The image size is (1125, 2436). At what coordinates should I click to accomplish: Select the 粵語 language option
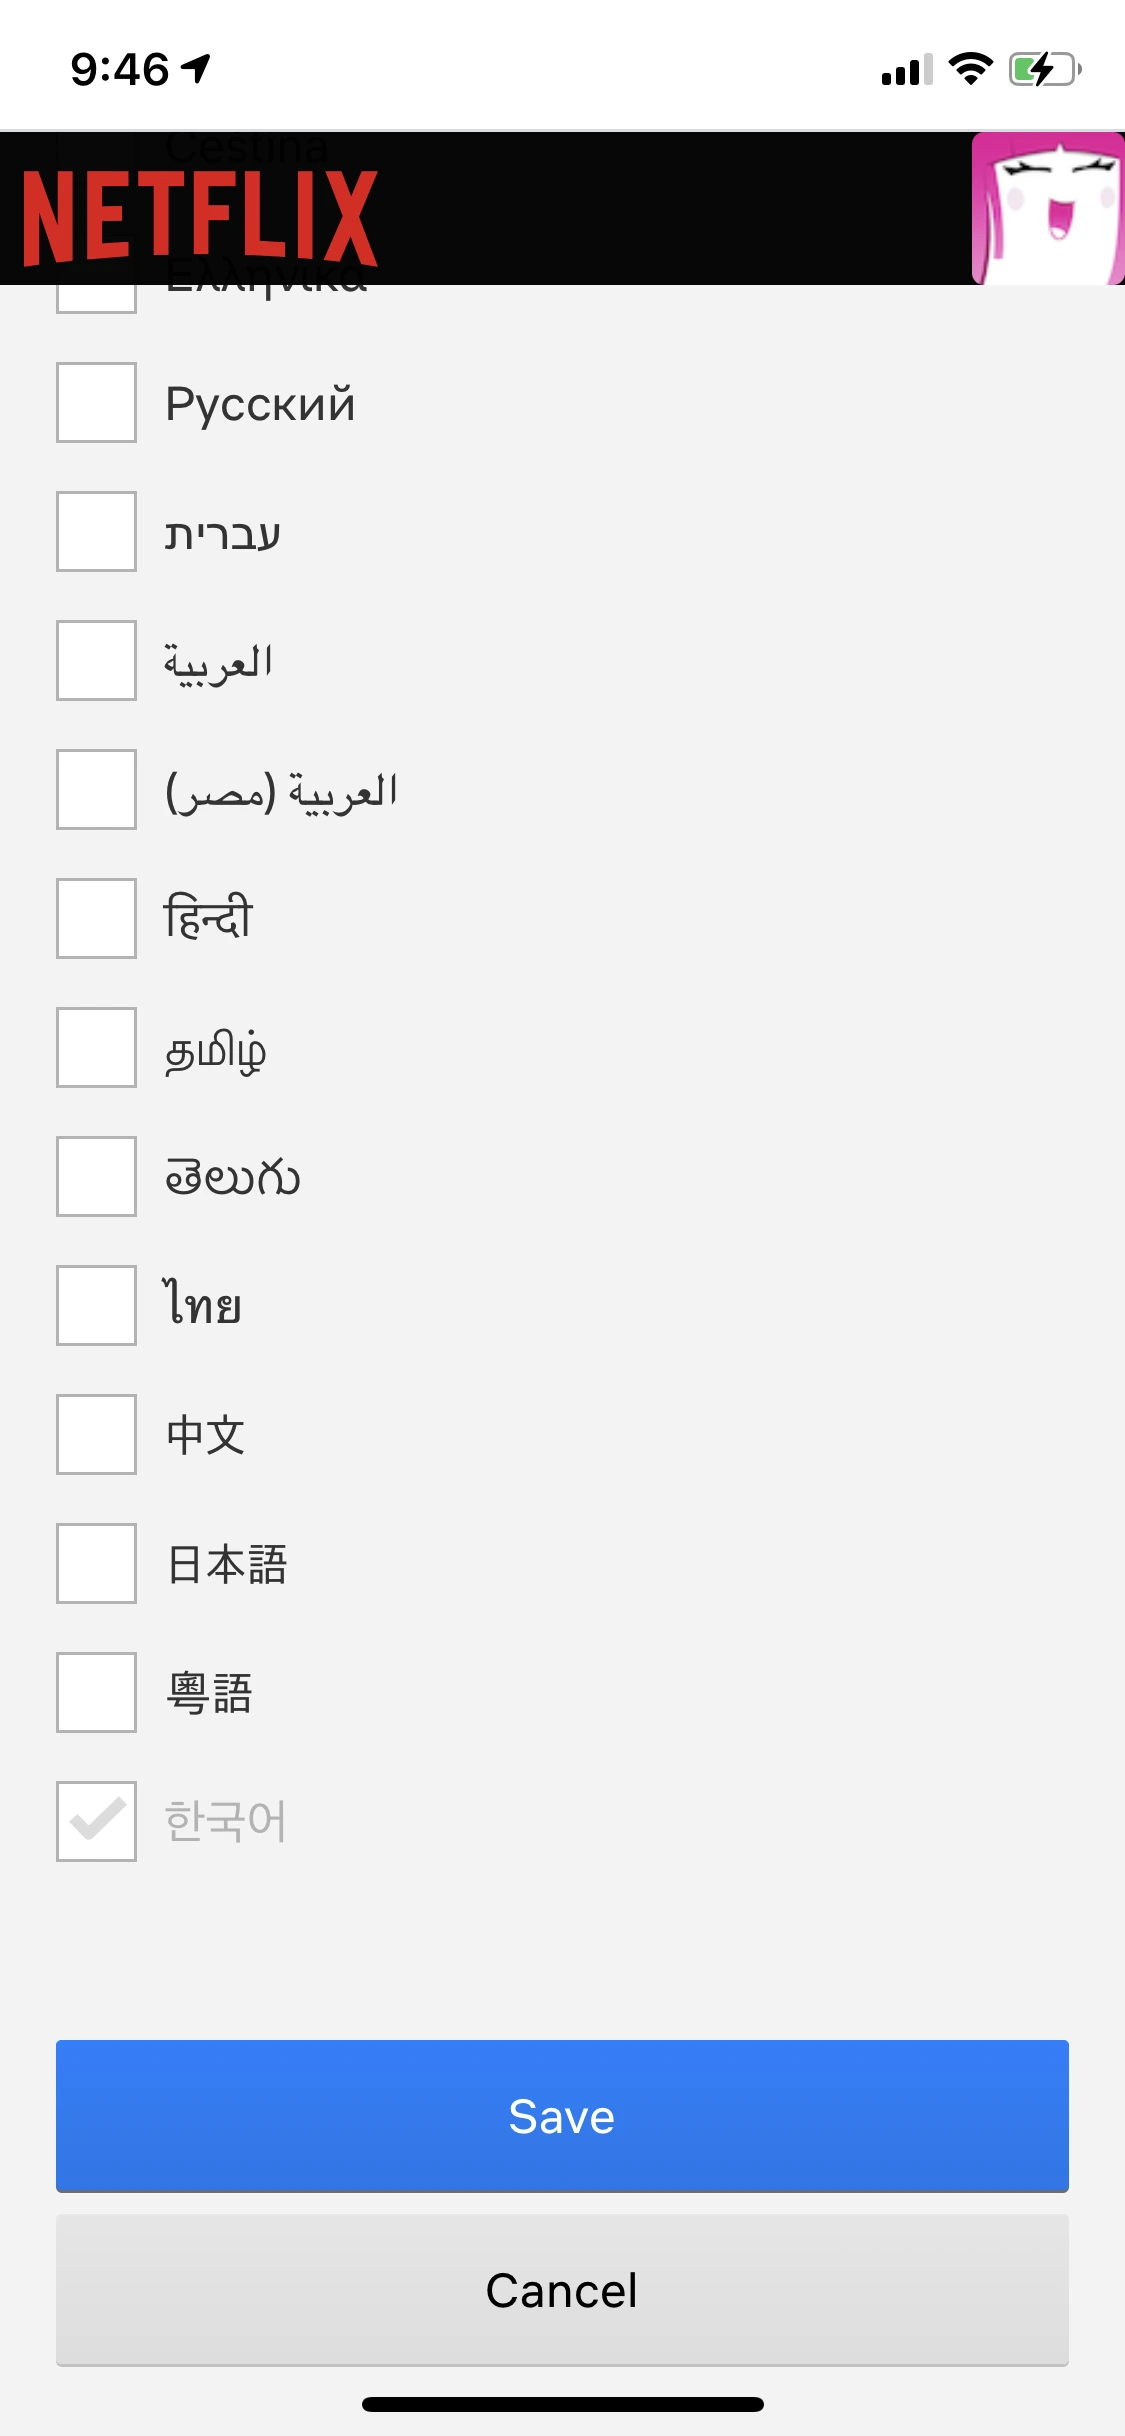[x=96, y=1694]
